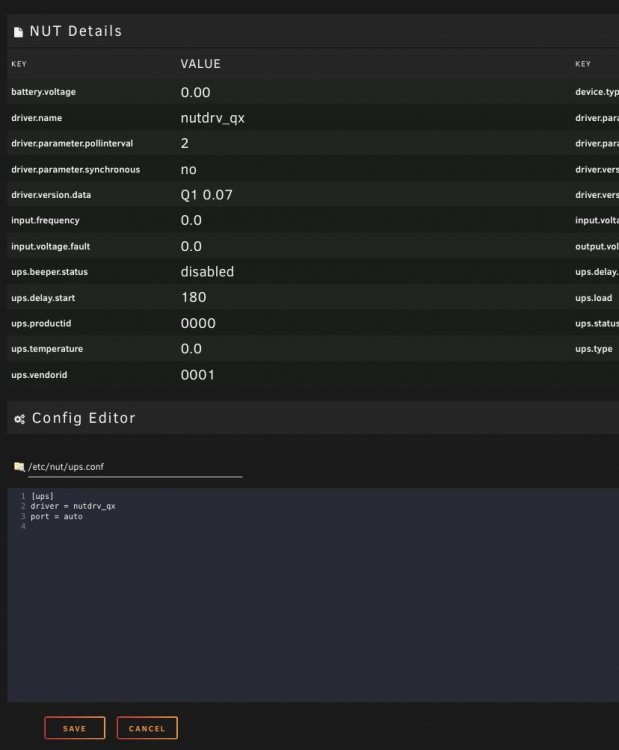Select the pollinterval value 2
Image resolution: width=619 pixels, height=750 pixels.
[x=185, y=143]
